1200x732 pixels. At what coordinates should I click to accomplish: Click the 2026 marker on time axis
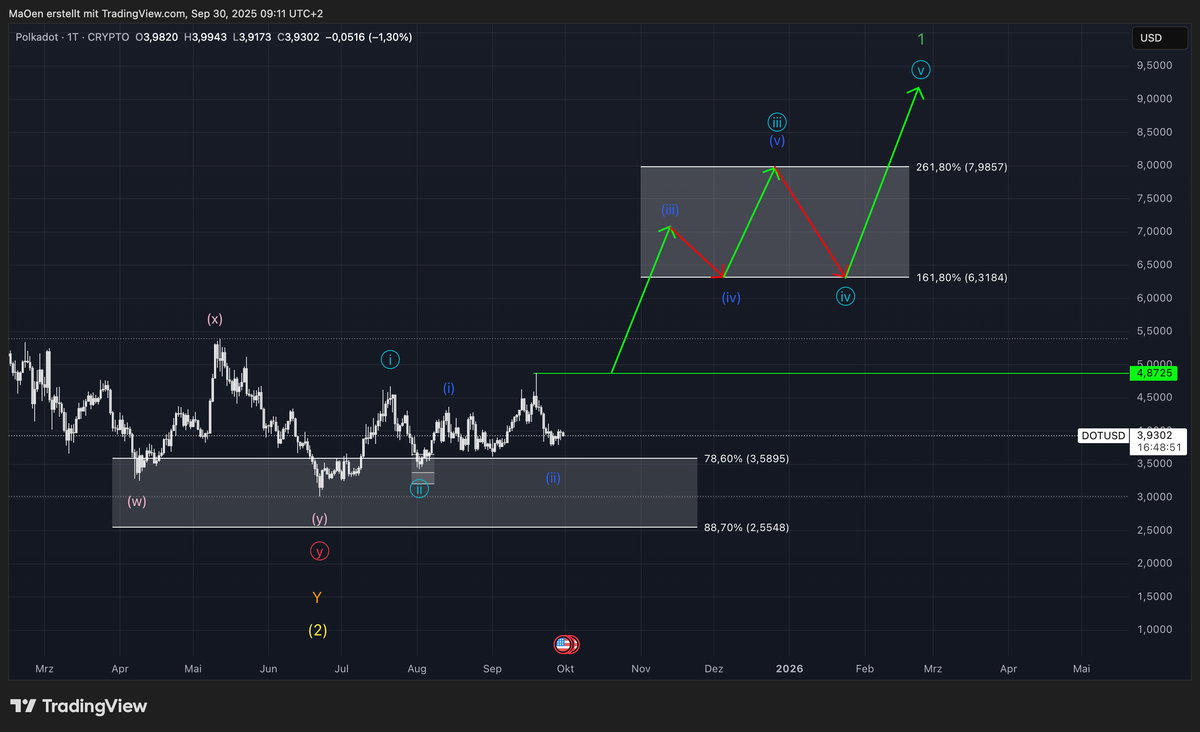[x=789, y=668]
